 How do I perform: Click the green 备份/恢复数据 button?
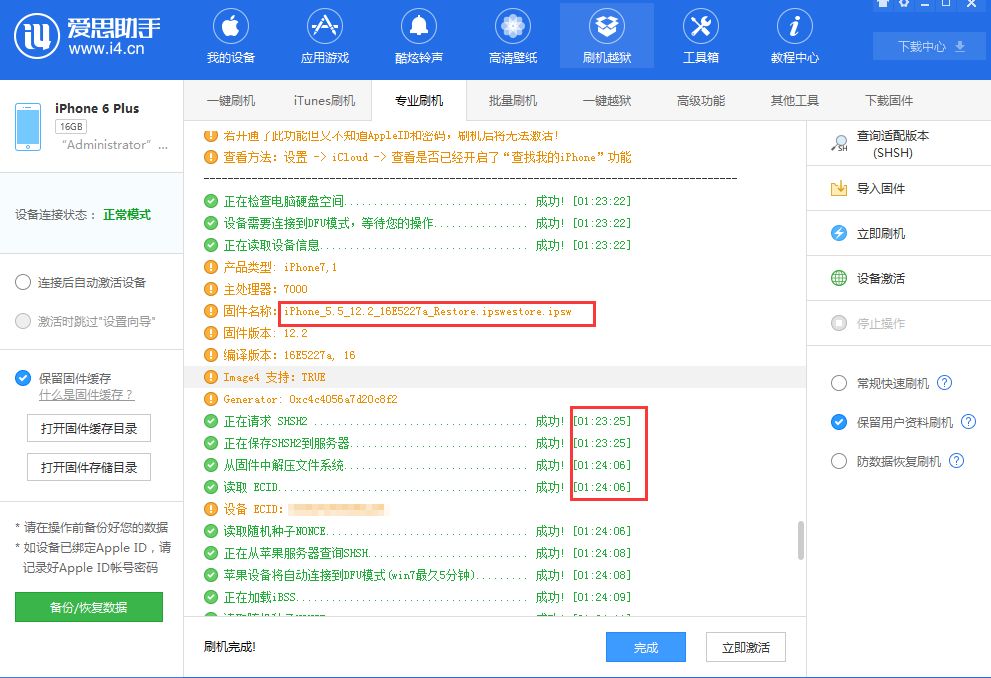point(91,607)
